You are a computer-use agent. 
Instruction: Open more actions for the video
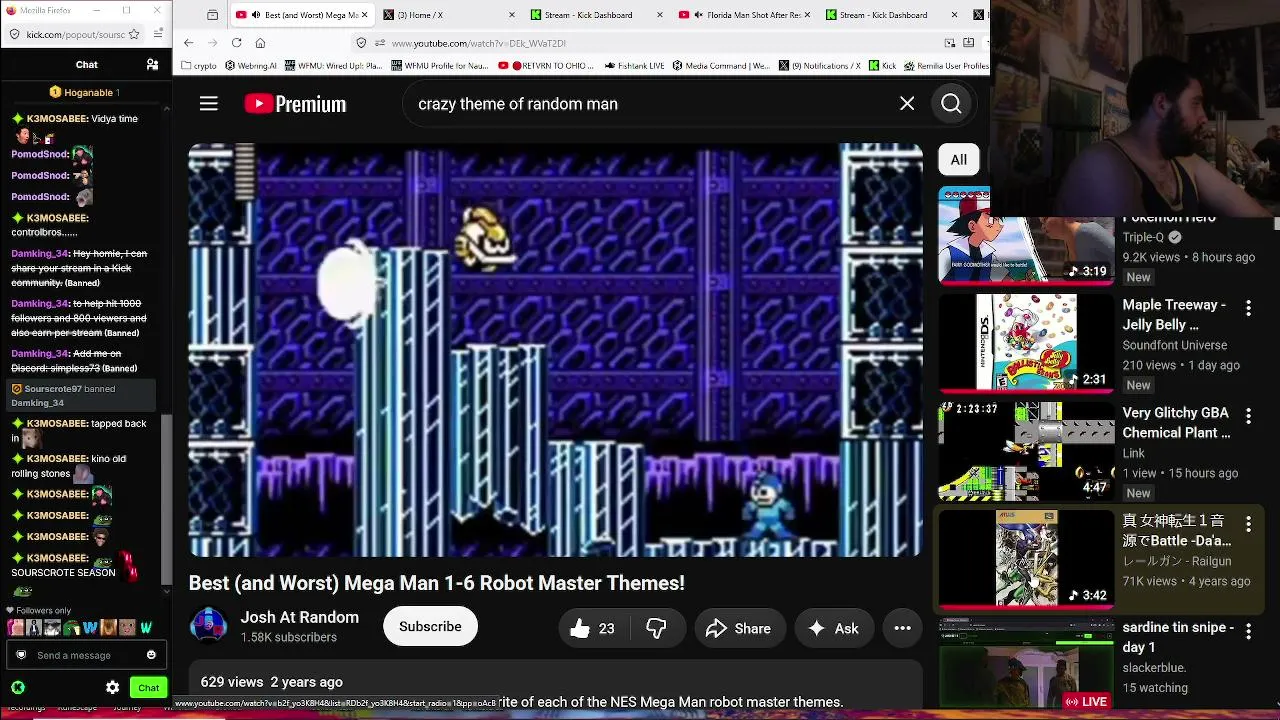click(x=902, y=628)
